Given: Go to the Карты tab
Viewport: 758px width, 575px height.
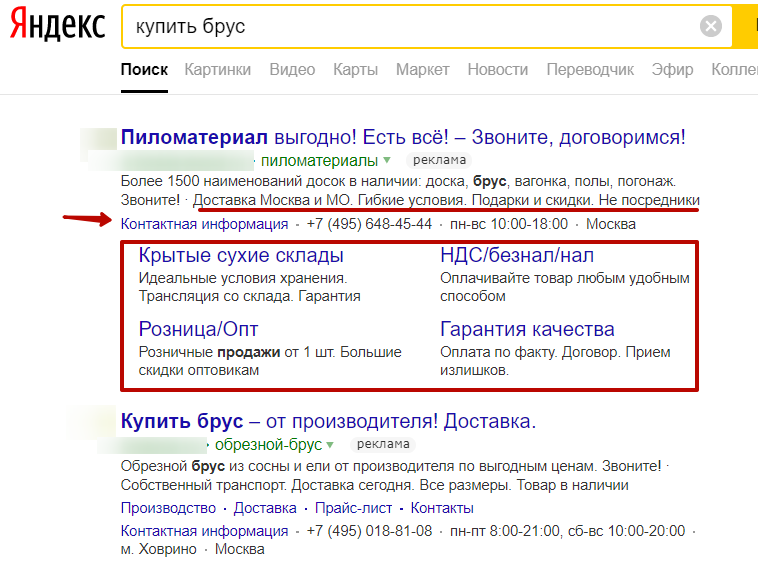Looking at the screenshot, I should [x=355, y=70].
